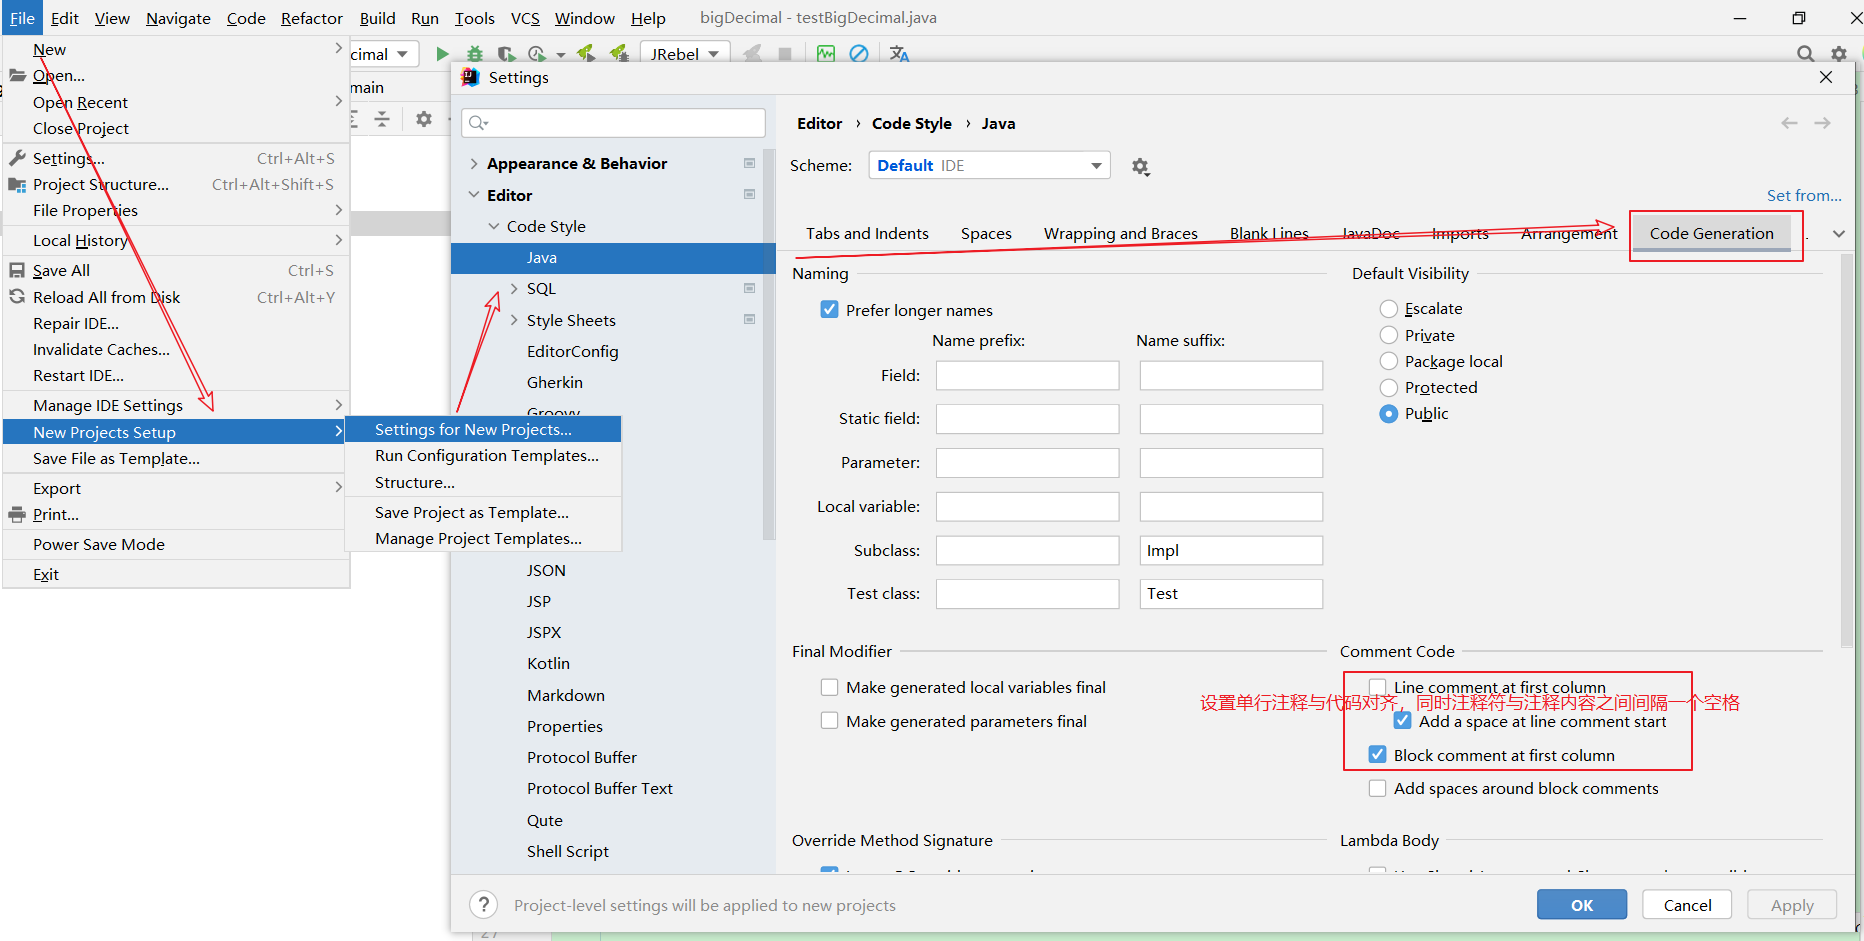This screenshot has width=1864, height=941.
Task: Click the Collapse All icon in project panel
Action: 382,119
